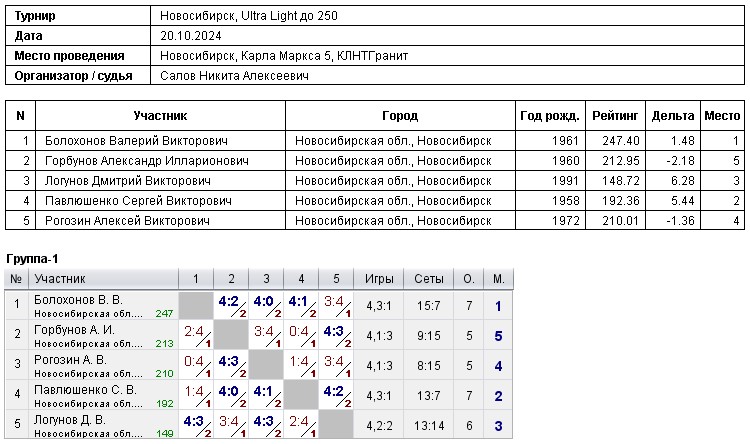The image size is (750, 444).
Task: Select Горбунов Александр Илларионович in the participants list
Action: [147, 161]
